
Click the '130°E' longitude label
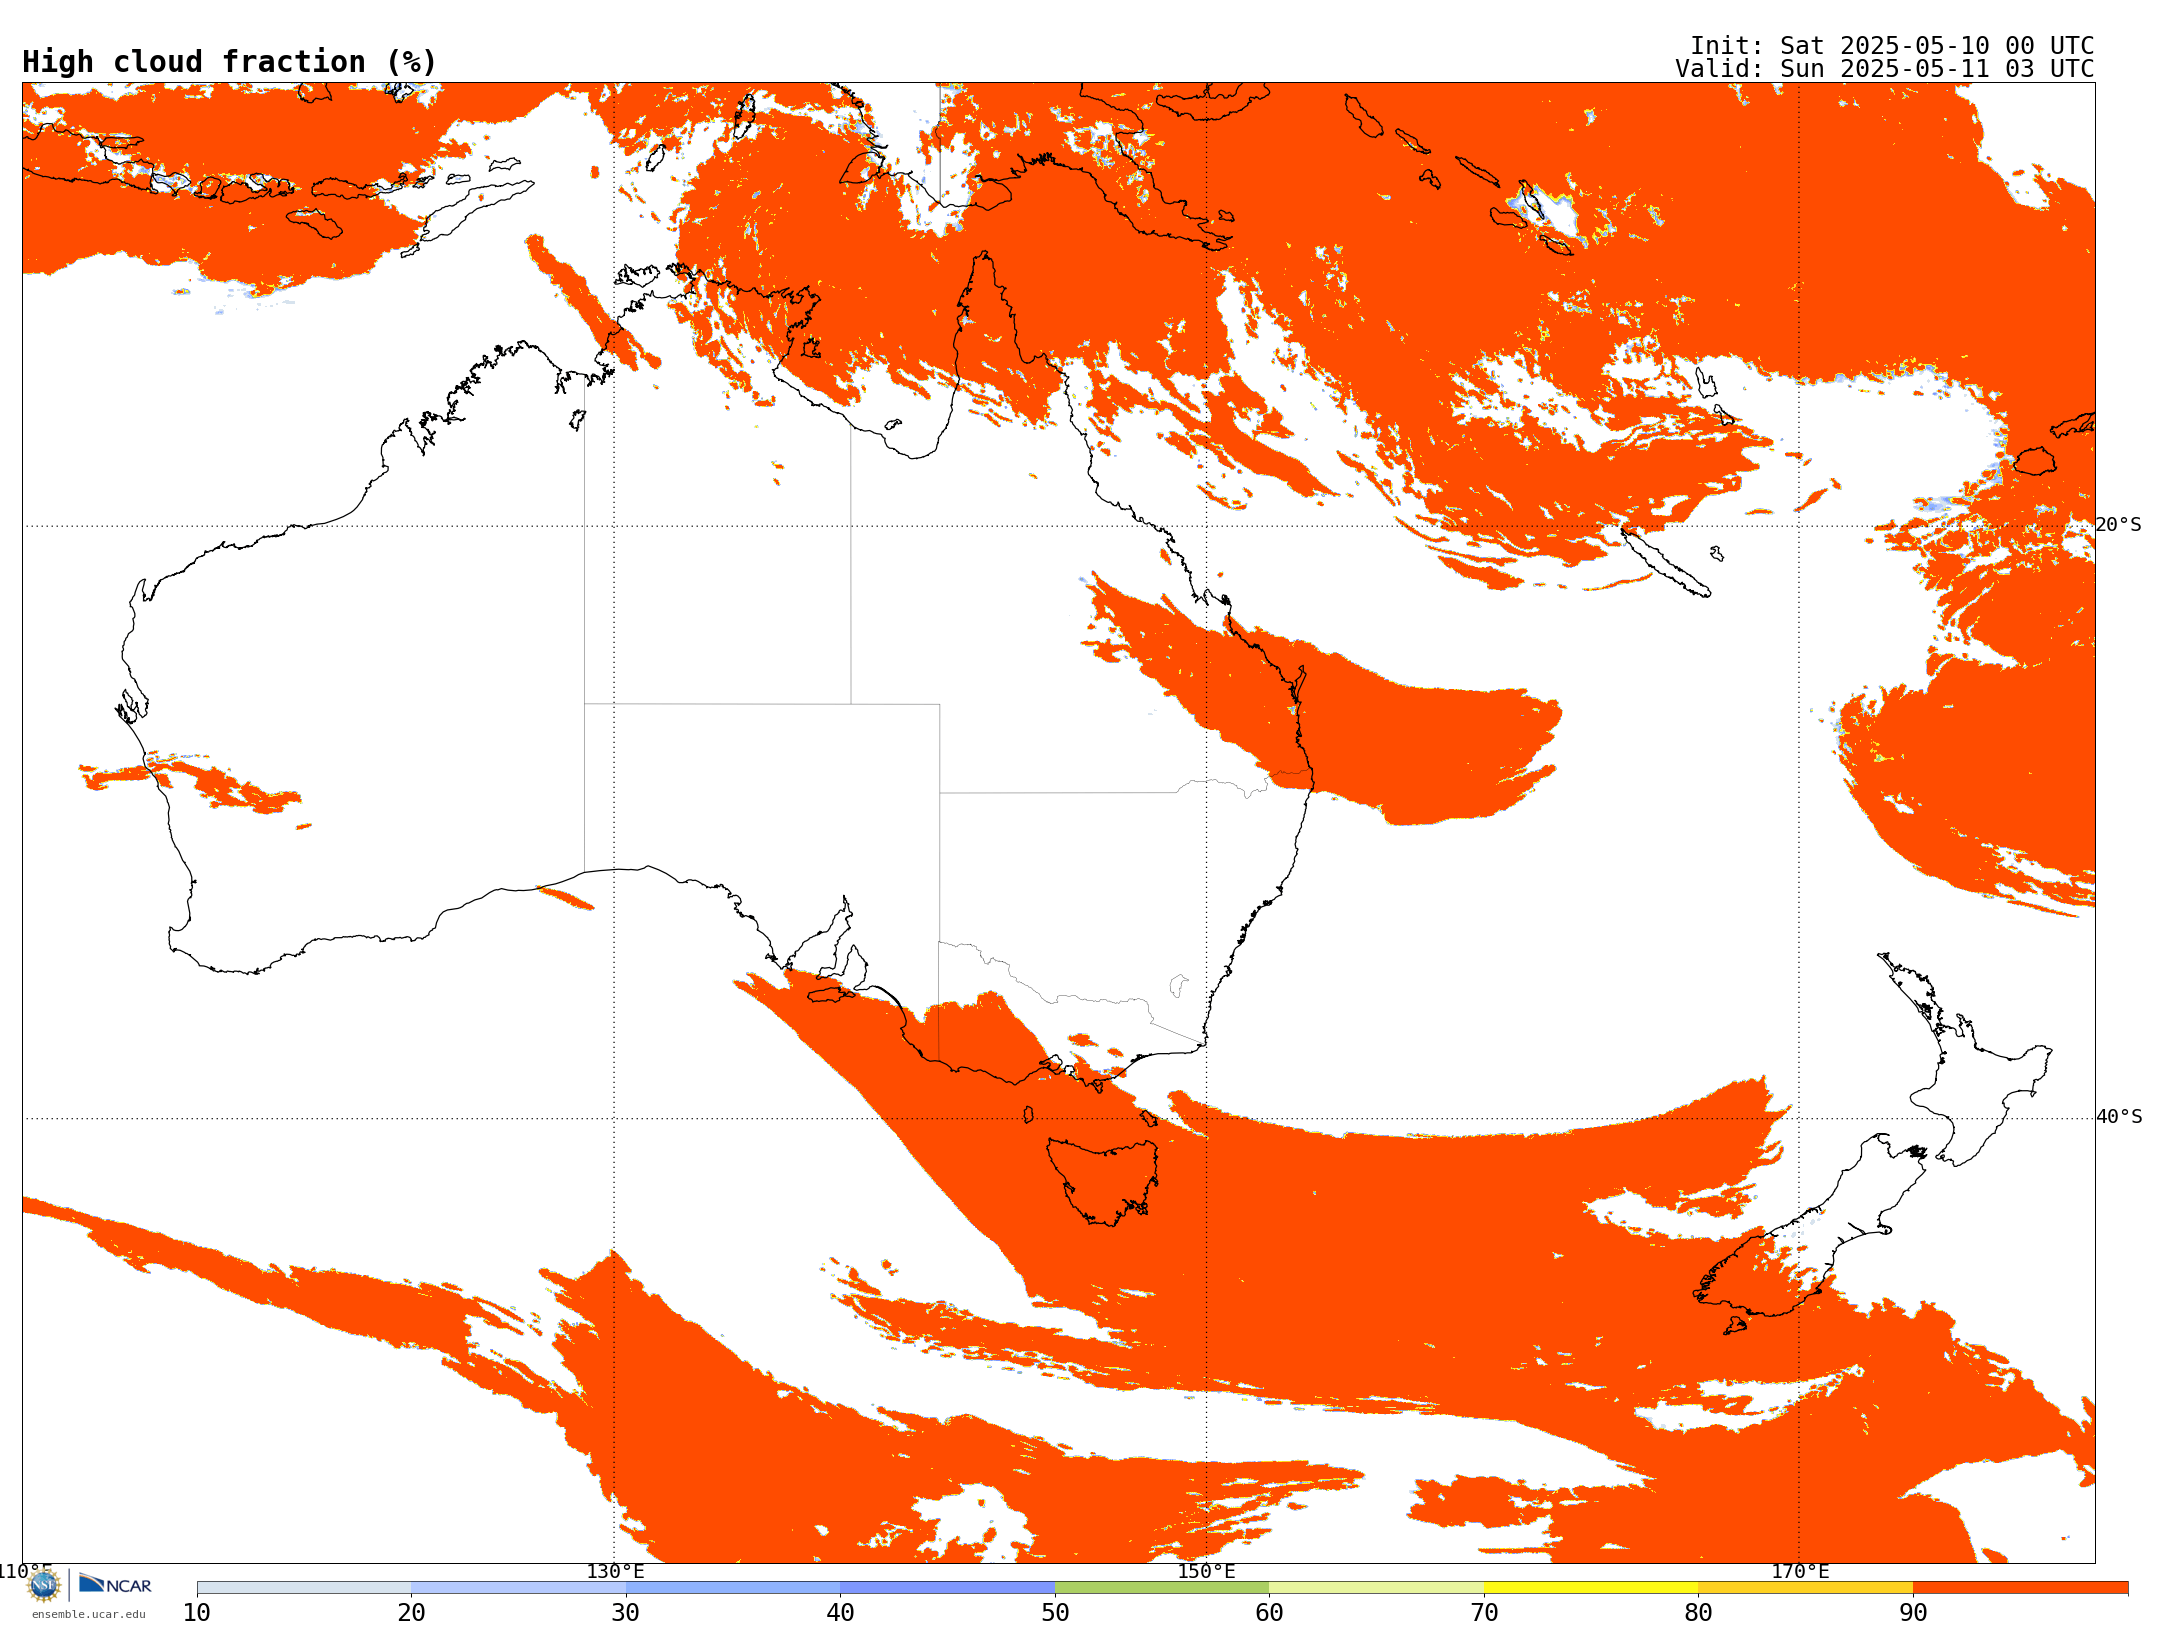tap(615, 1572)
